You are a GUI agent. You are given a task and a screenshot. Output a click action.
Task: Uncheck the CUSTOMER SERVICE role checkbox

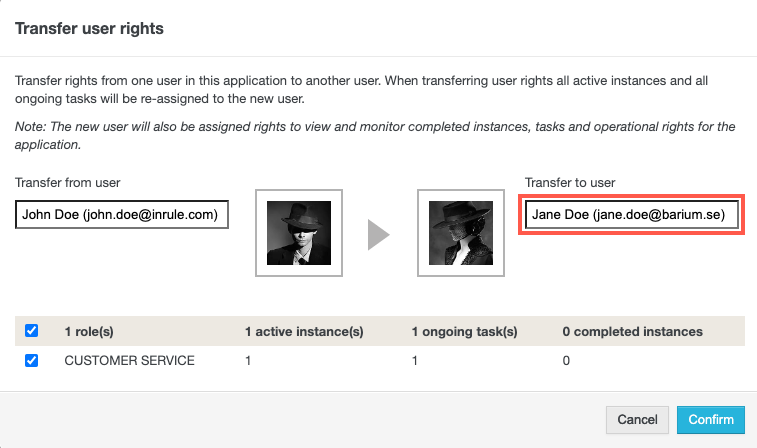coord(31,361)
